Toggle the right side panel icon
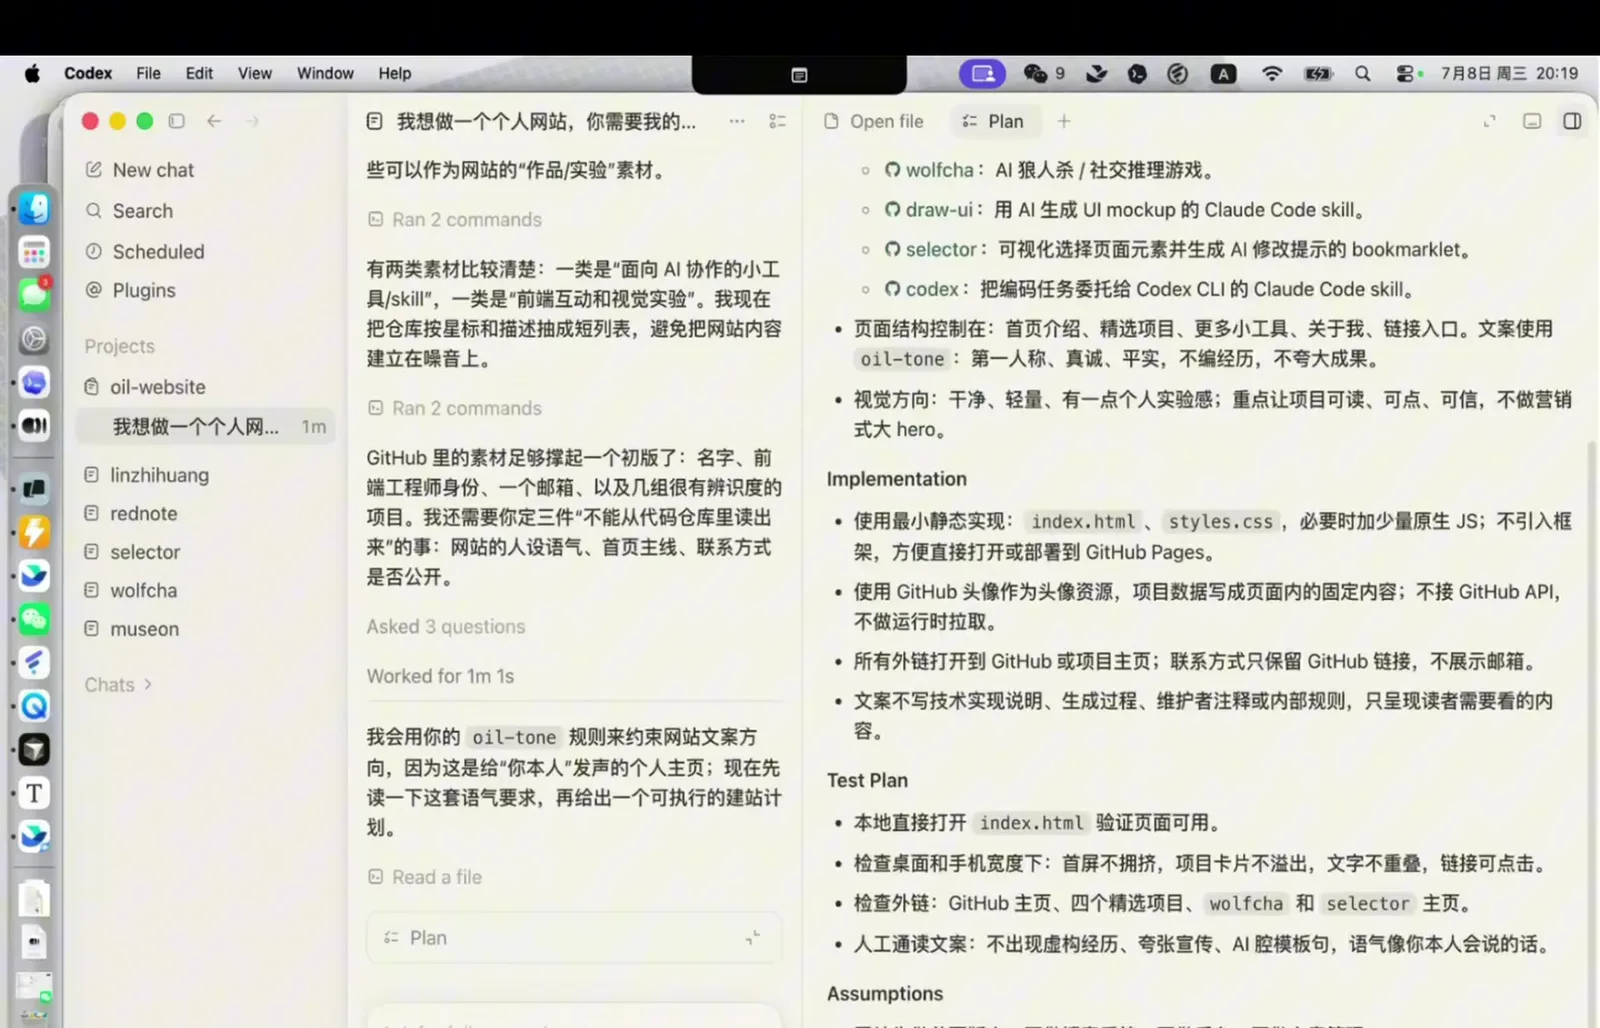This screenshot has height=1028, width=1600. tap(1572, 121)
